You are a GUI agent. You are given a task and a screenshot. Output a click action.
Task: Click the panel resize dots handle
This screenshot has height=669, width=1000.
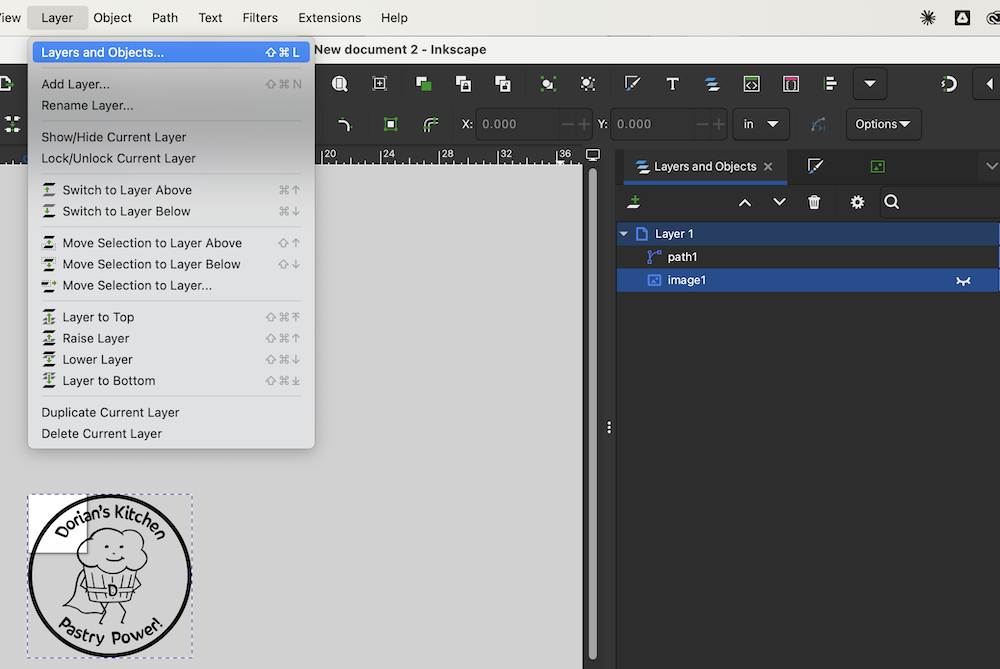[609, 427]
